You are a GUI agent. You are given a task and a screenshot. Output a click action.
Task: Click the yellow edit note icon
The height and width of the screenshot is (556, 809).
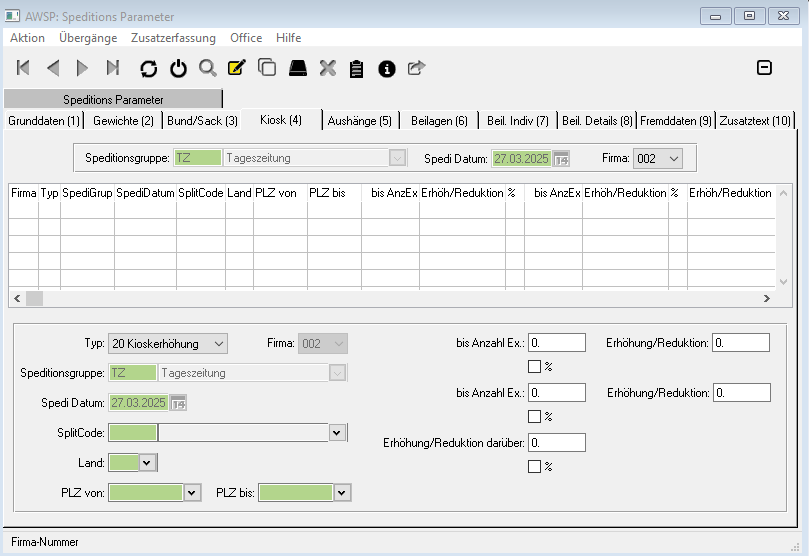[x=237, y=68]
